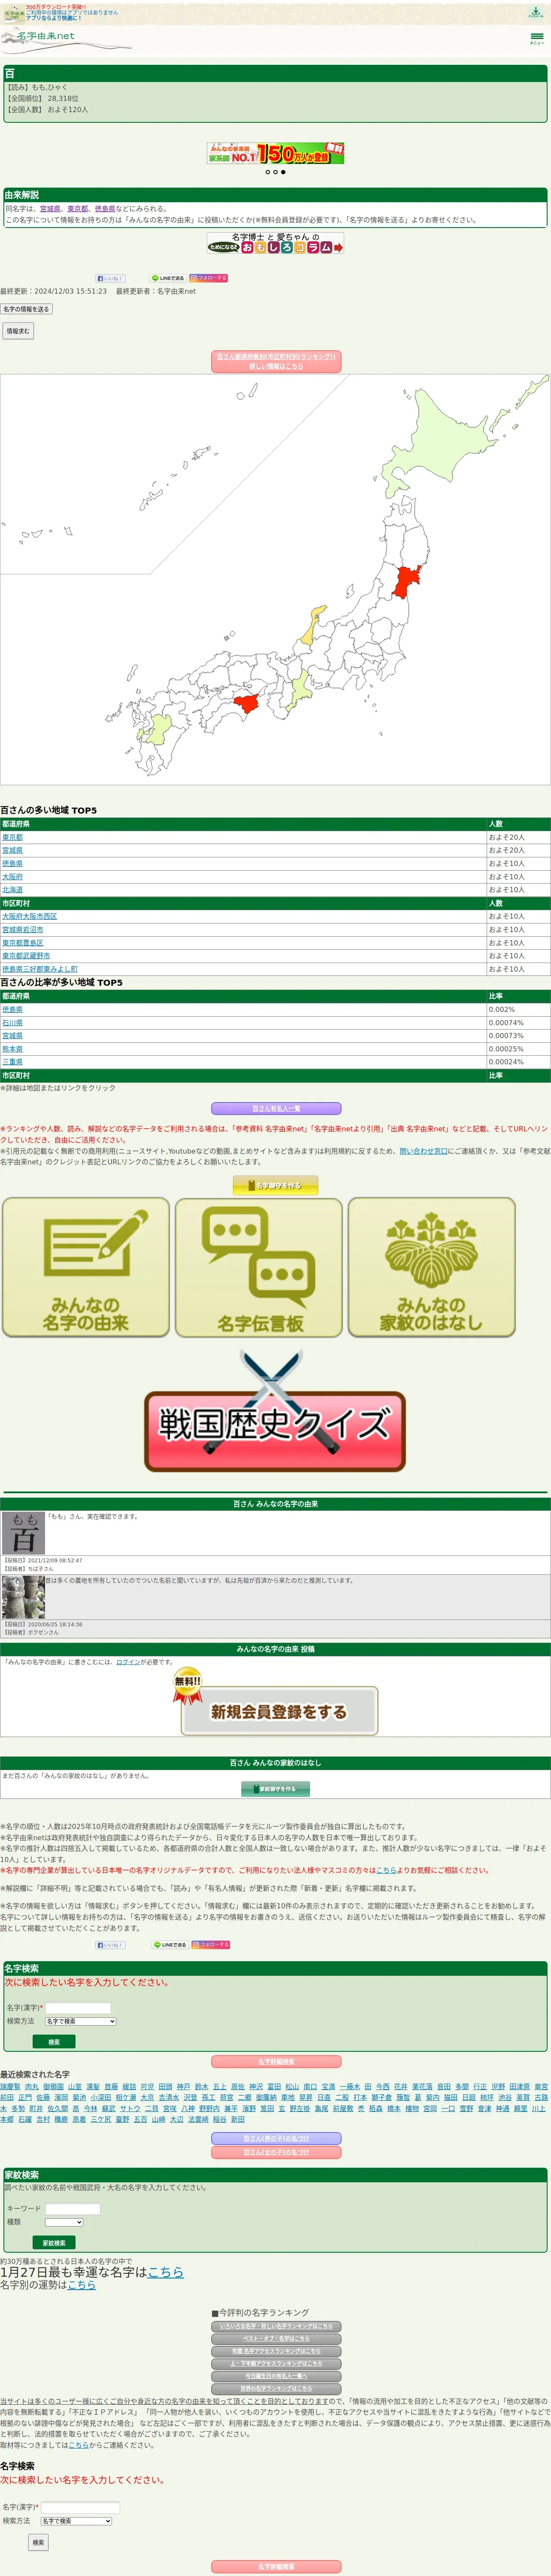Click the 家系図 NO.1 banner ad
551x2576 pixels.
tap(275, 153)
